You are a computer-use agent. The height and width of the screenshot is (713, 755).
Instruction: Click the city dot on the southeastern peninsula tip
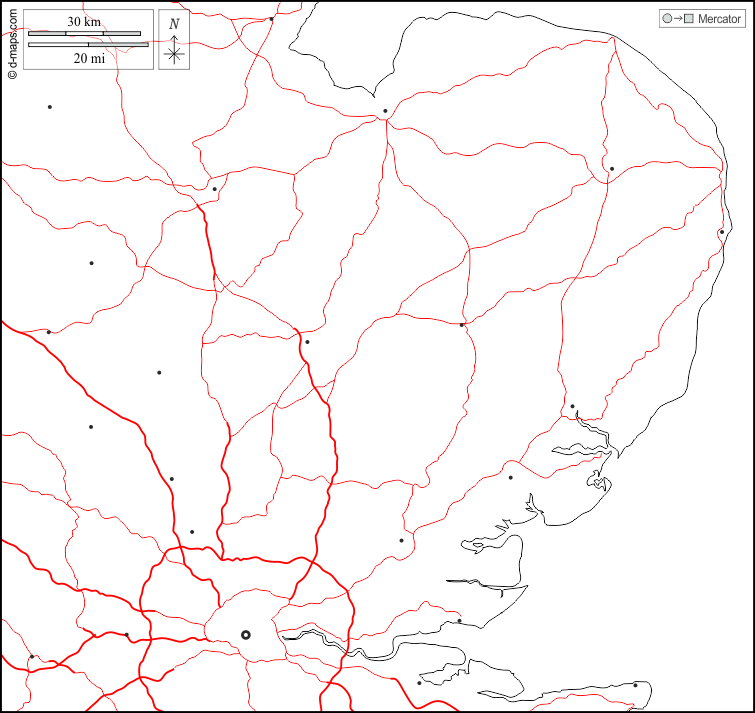(x=635, y=685)
